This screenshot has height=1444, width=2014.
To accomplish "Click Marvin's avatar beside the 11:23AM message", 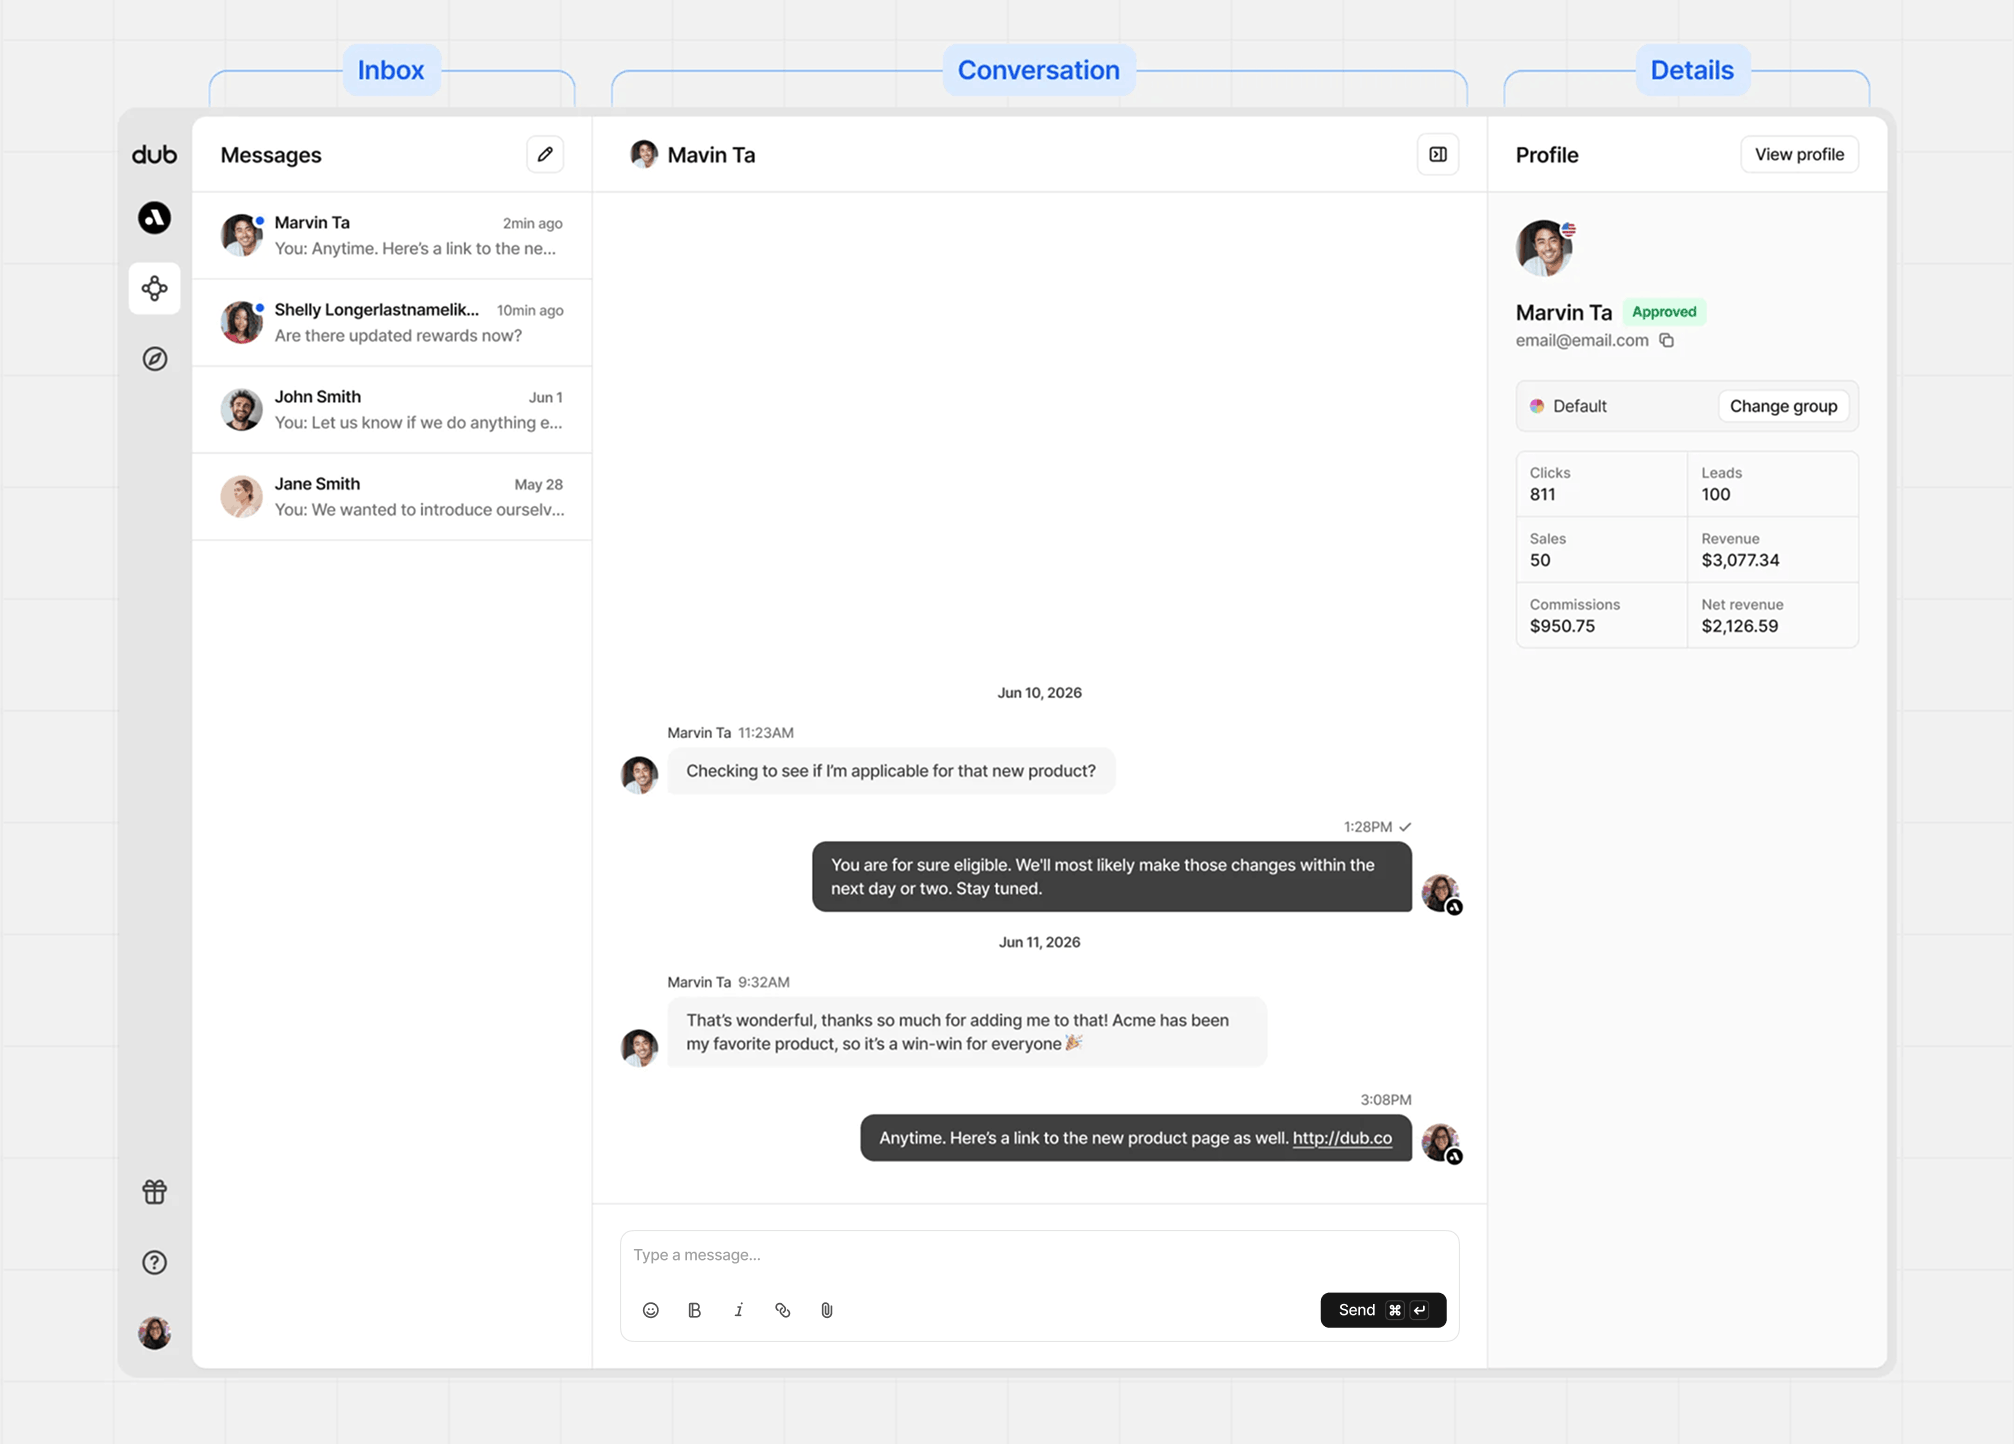I will [639, 775].
